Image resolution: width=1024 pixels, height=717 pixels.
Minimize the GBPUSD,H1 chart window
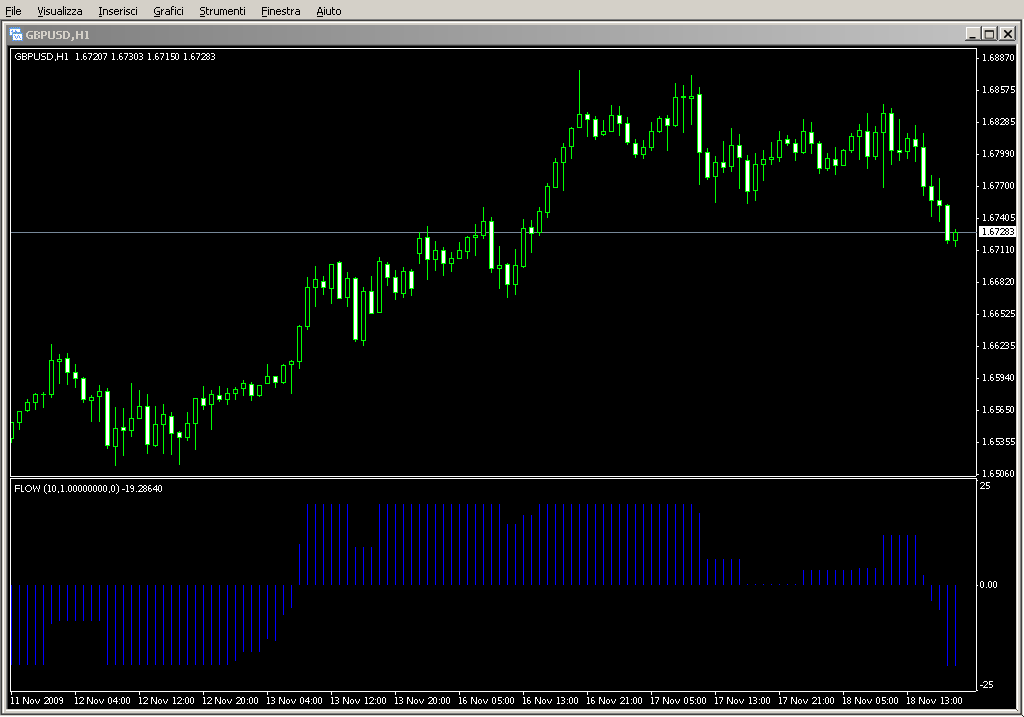(x=972, y=34)
